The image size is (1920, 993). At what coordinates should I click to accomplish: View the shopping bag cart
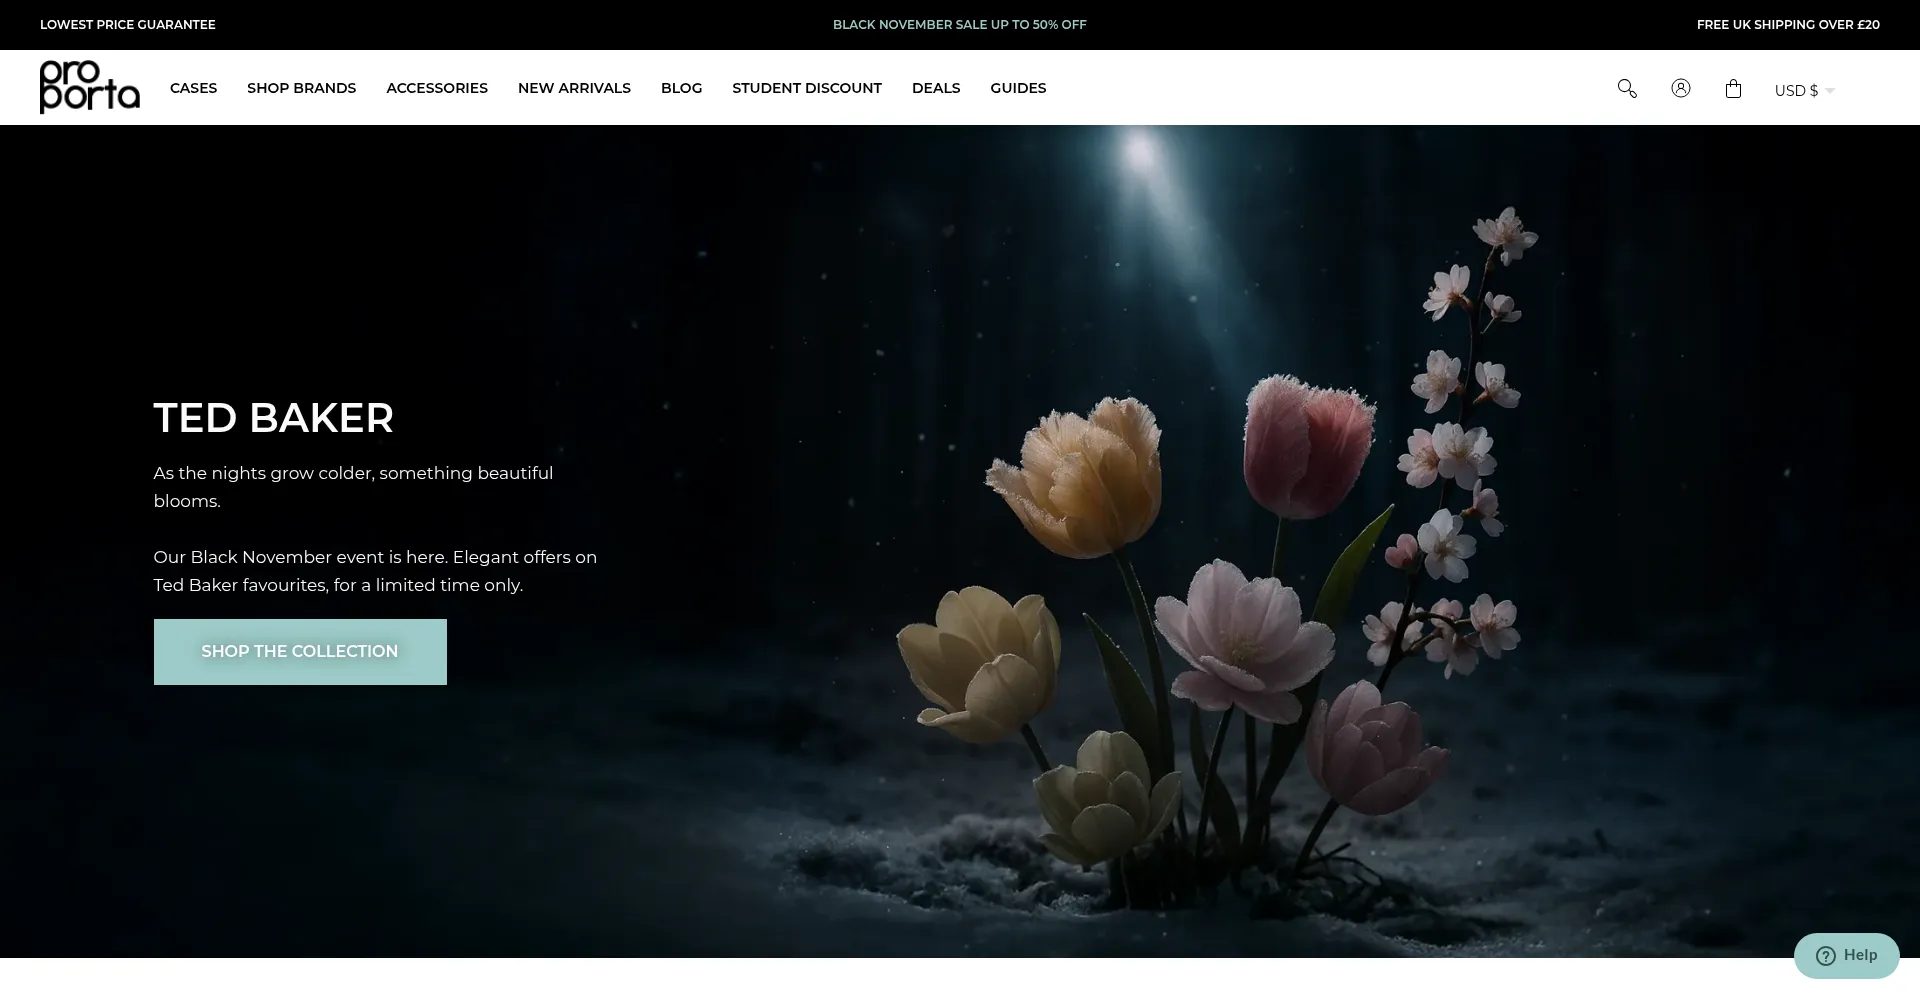click(x=1733, y=89)
